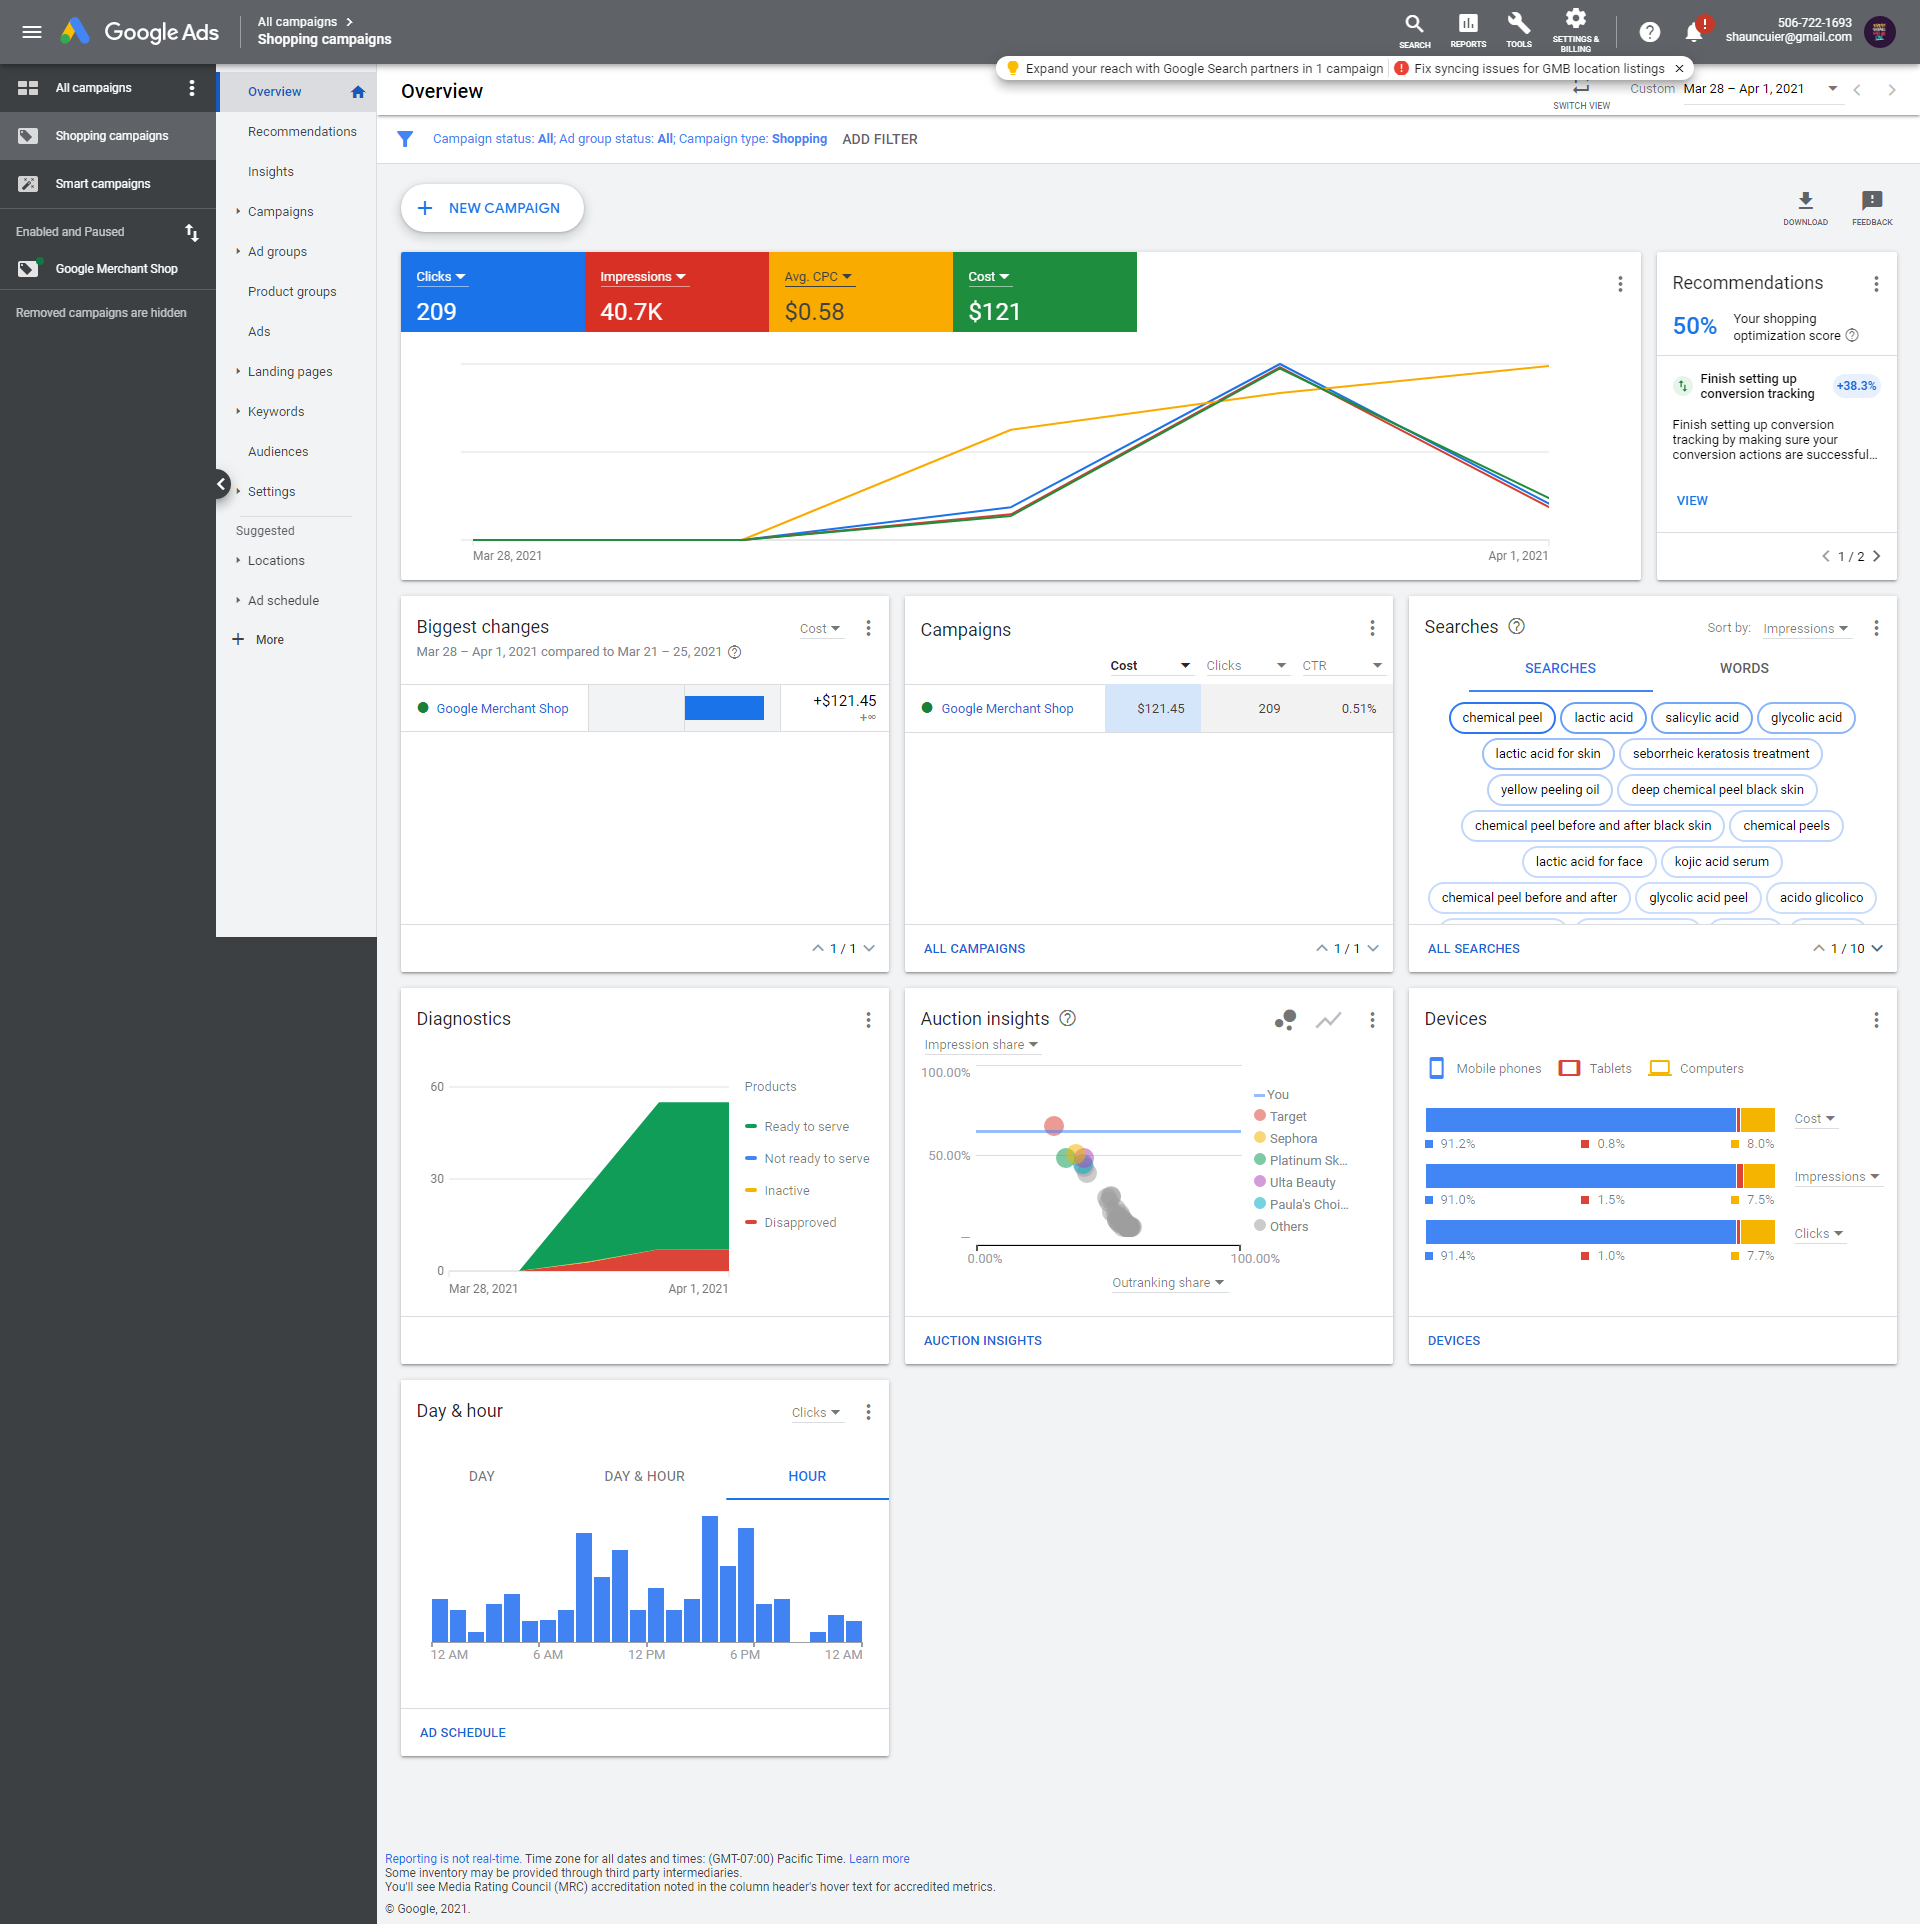The height and width of the screenshot is (1924, 1920).
Task: Click the NEW CAMPAIGN button
Action: coord(492,208)
